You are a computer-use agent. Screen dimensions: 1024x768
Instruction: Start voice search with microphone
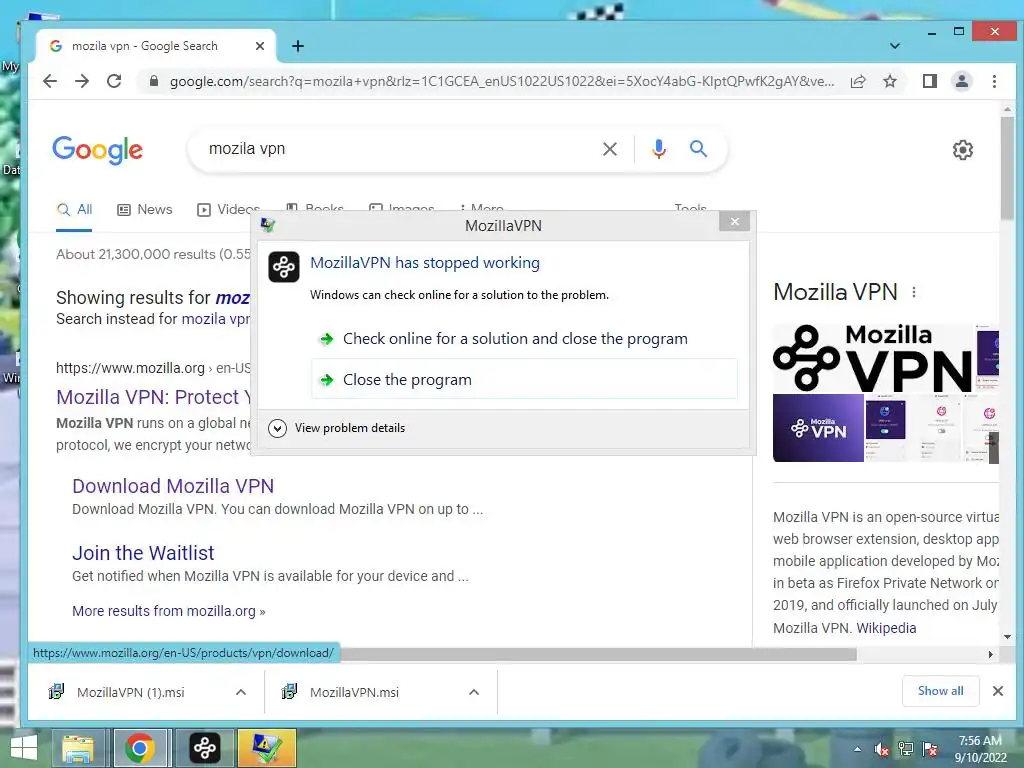point(659,149)
